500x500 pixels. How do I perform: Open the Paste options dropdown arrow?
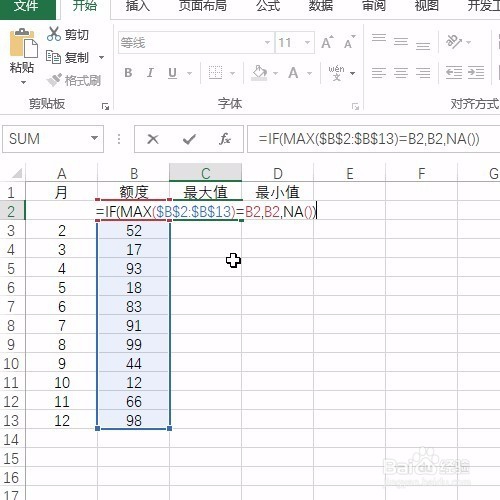point(23,82)
